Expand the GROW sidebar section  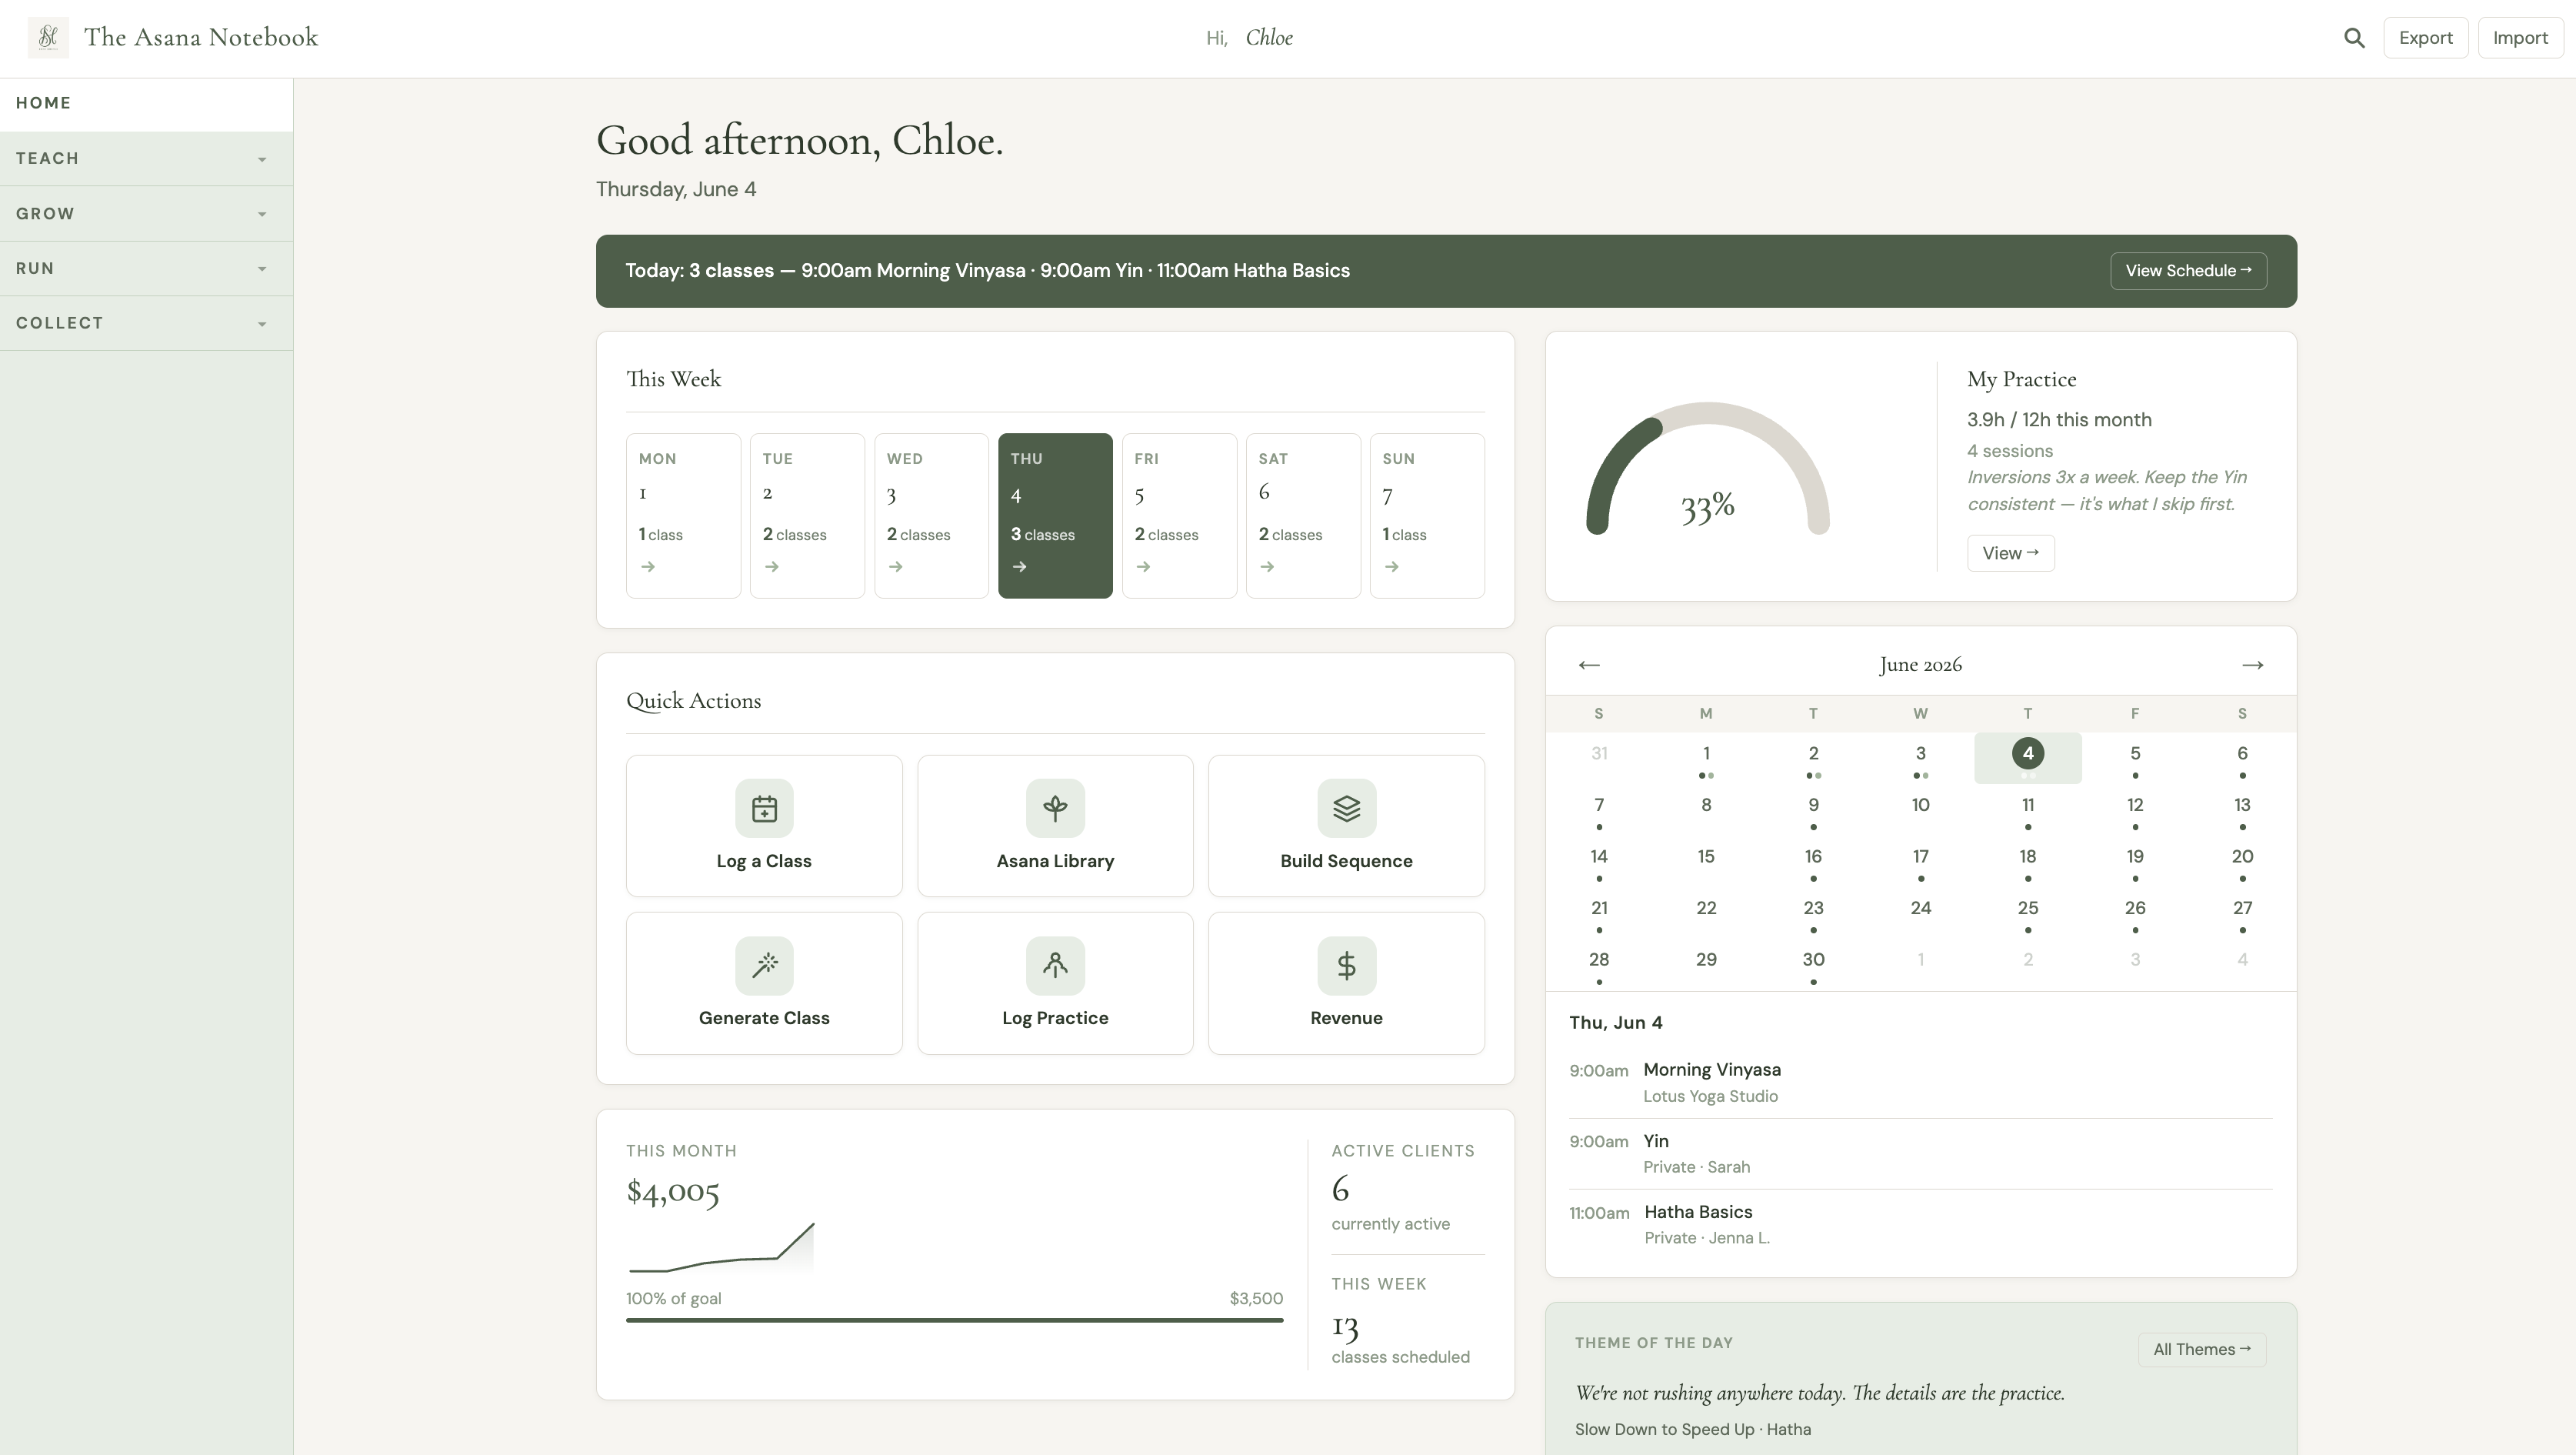click(146, 214)
